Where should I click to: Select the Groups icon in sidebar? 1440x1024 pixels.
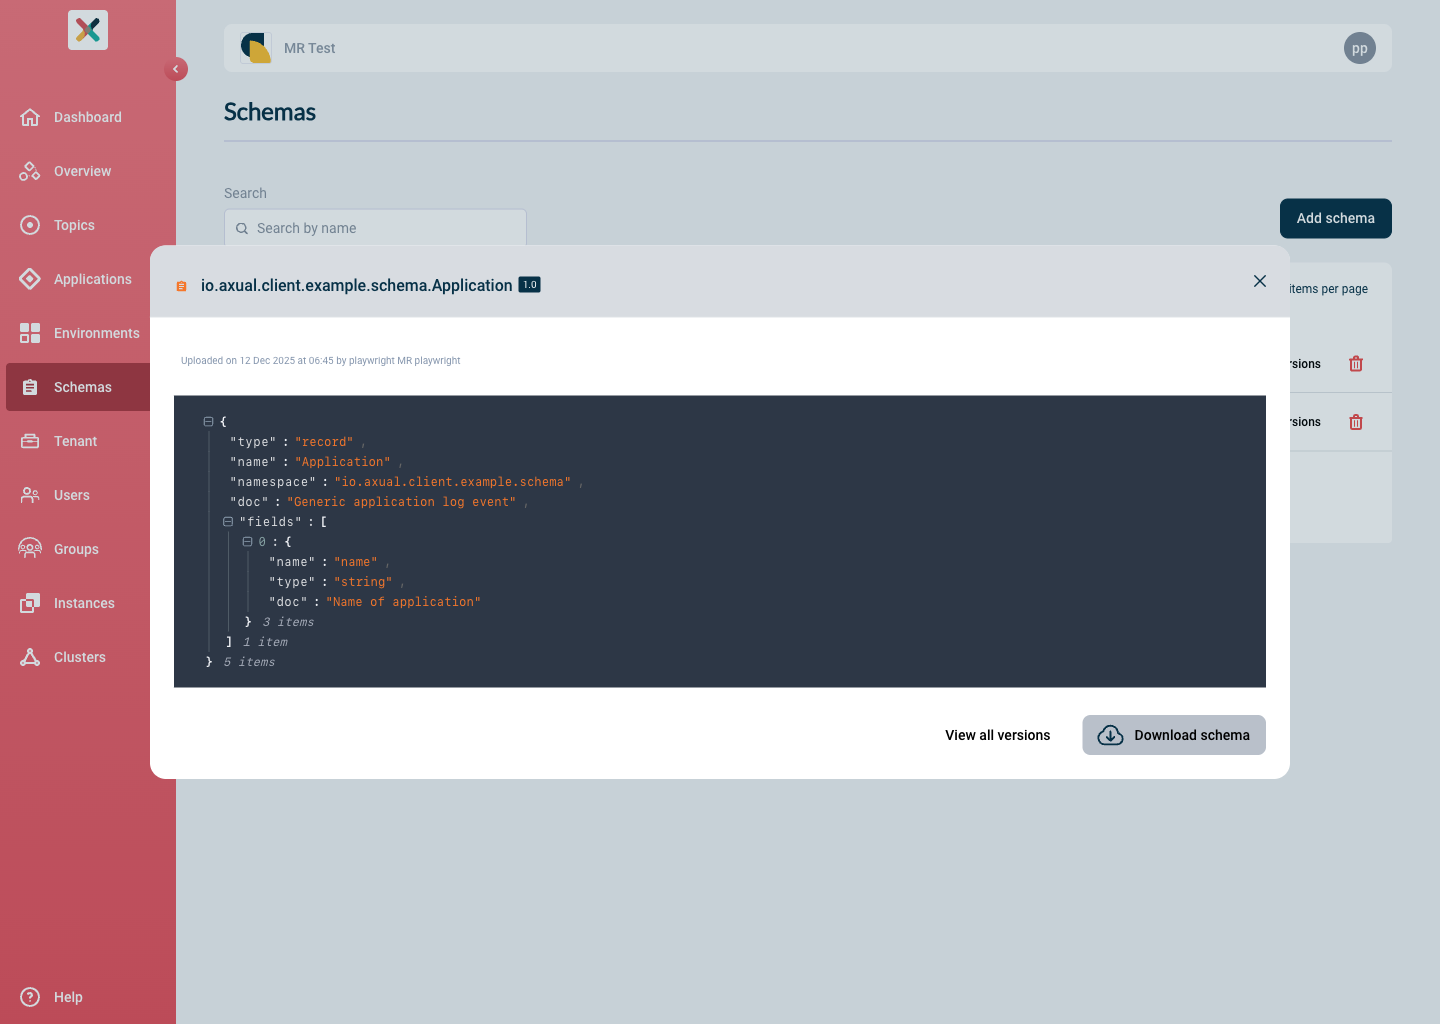30,549
